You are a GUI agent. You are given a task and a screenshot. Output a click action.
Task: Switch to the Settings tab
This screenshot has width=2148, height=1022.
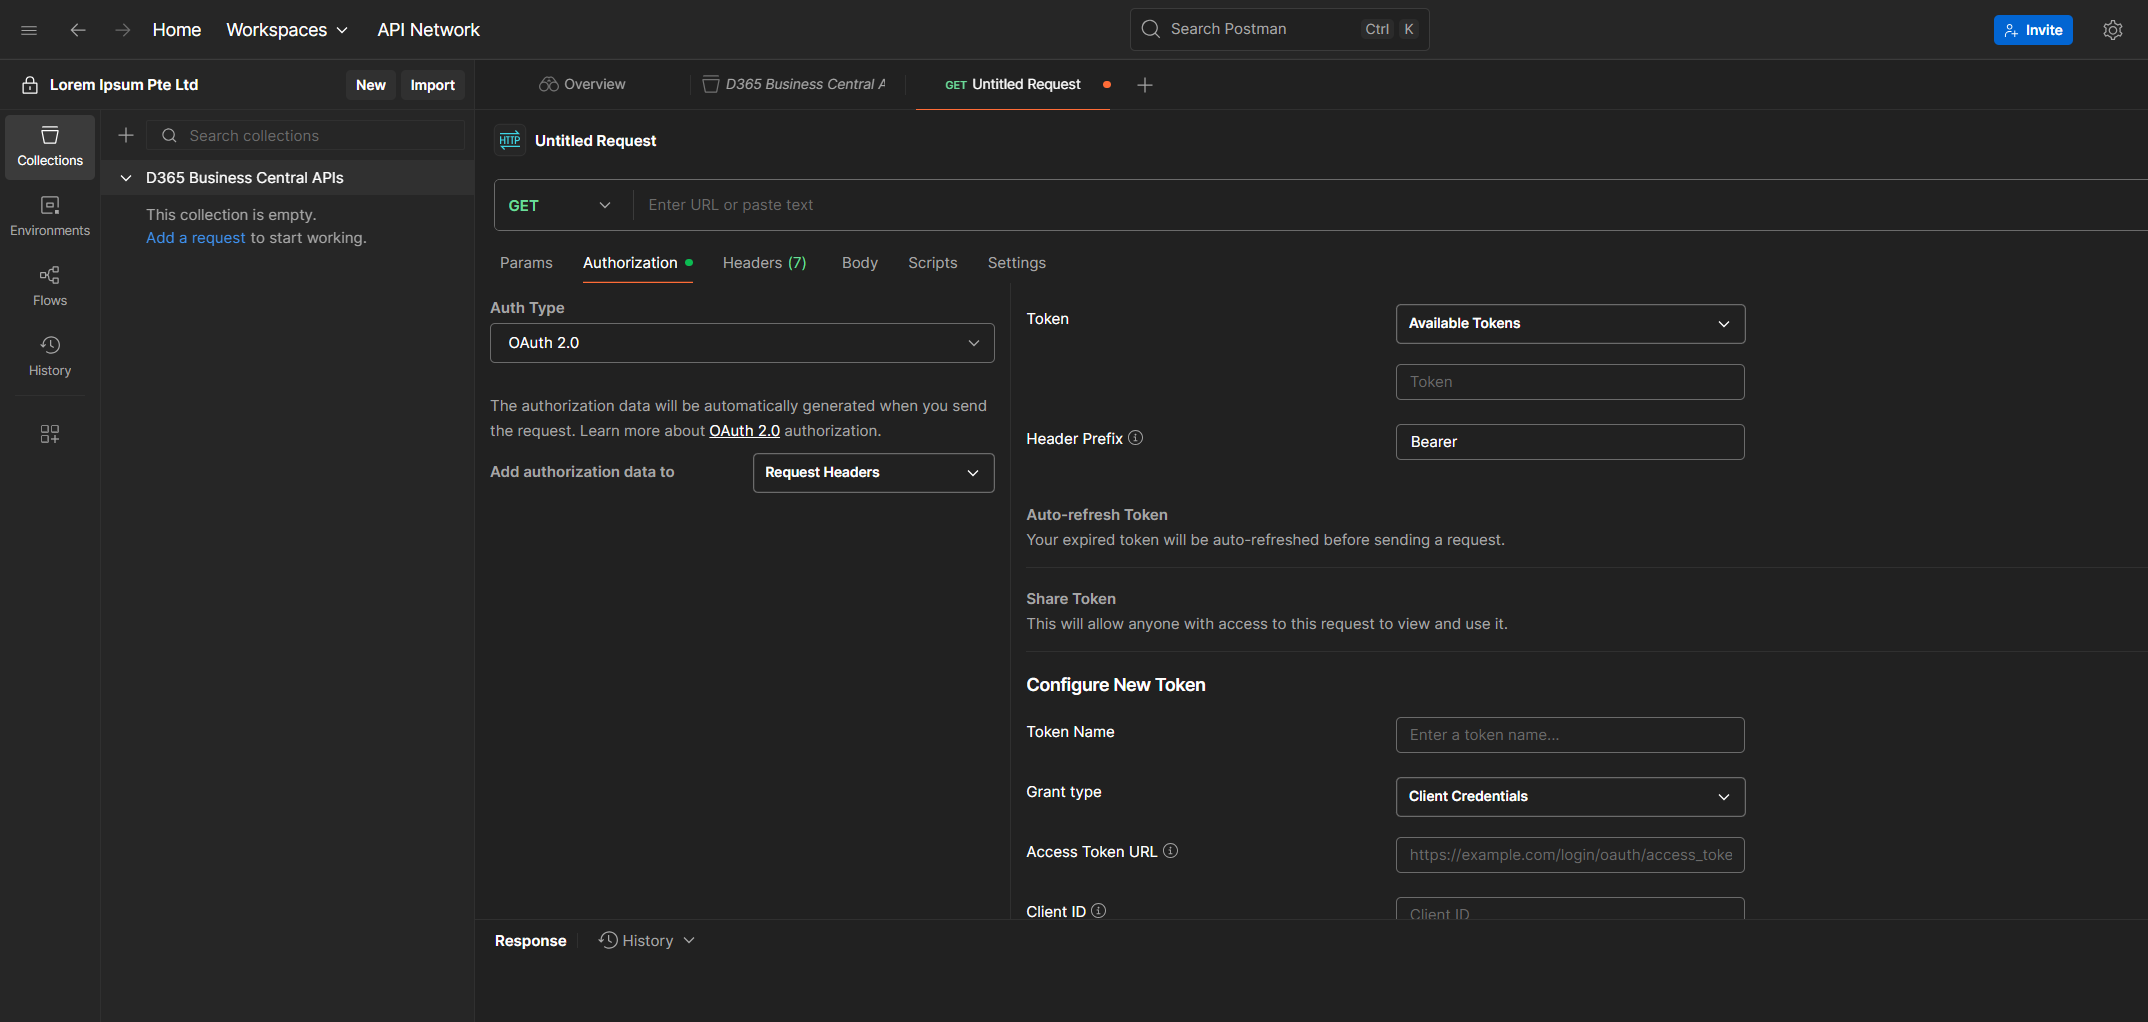coord(1017,263)
